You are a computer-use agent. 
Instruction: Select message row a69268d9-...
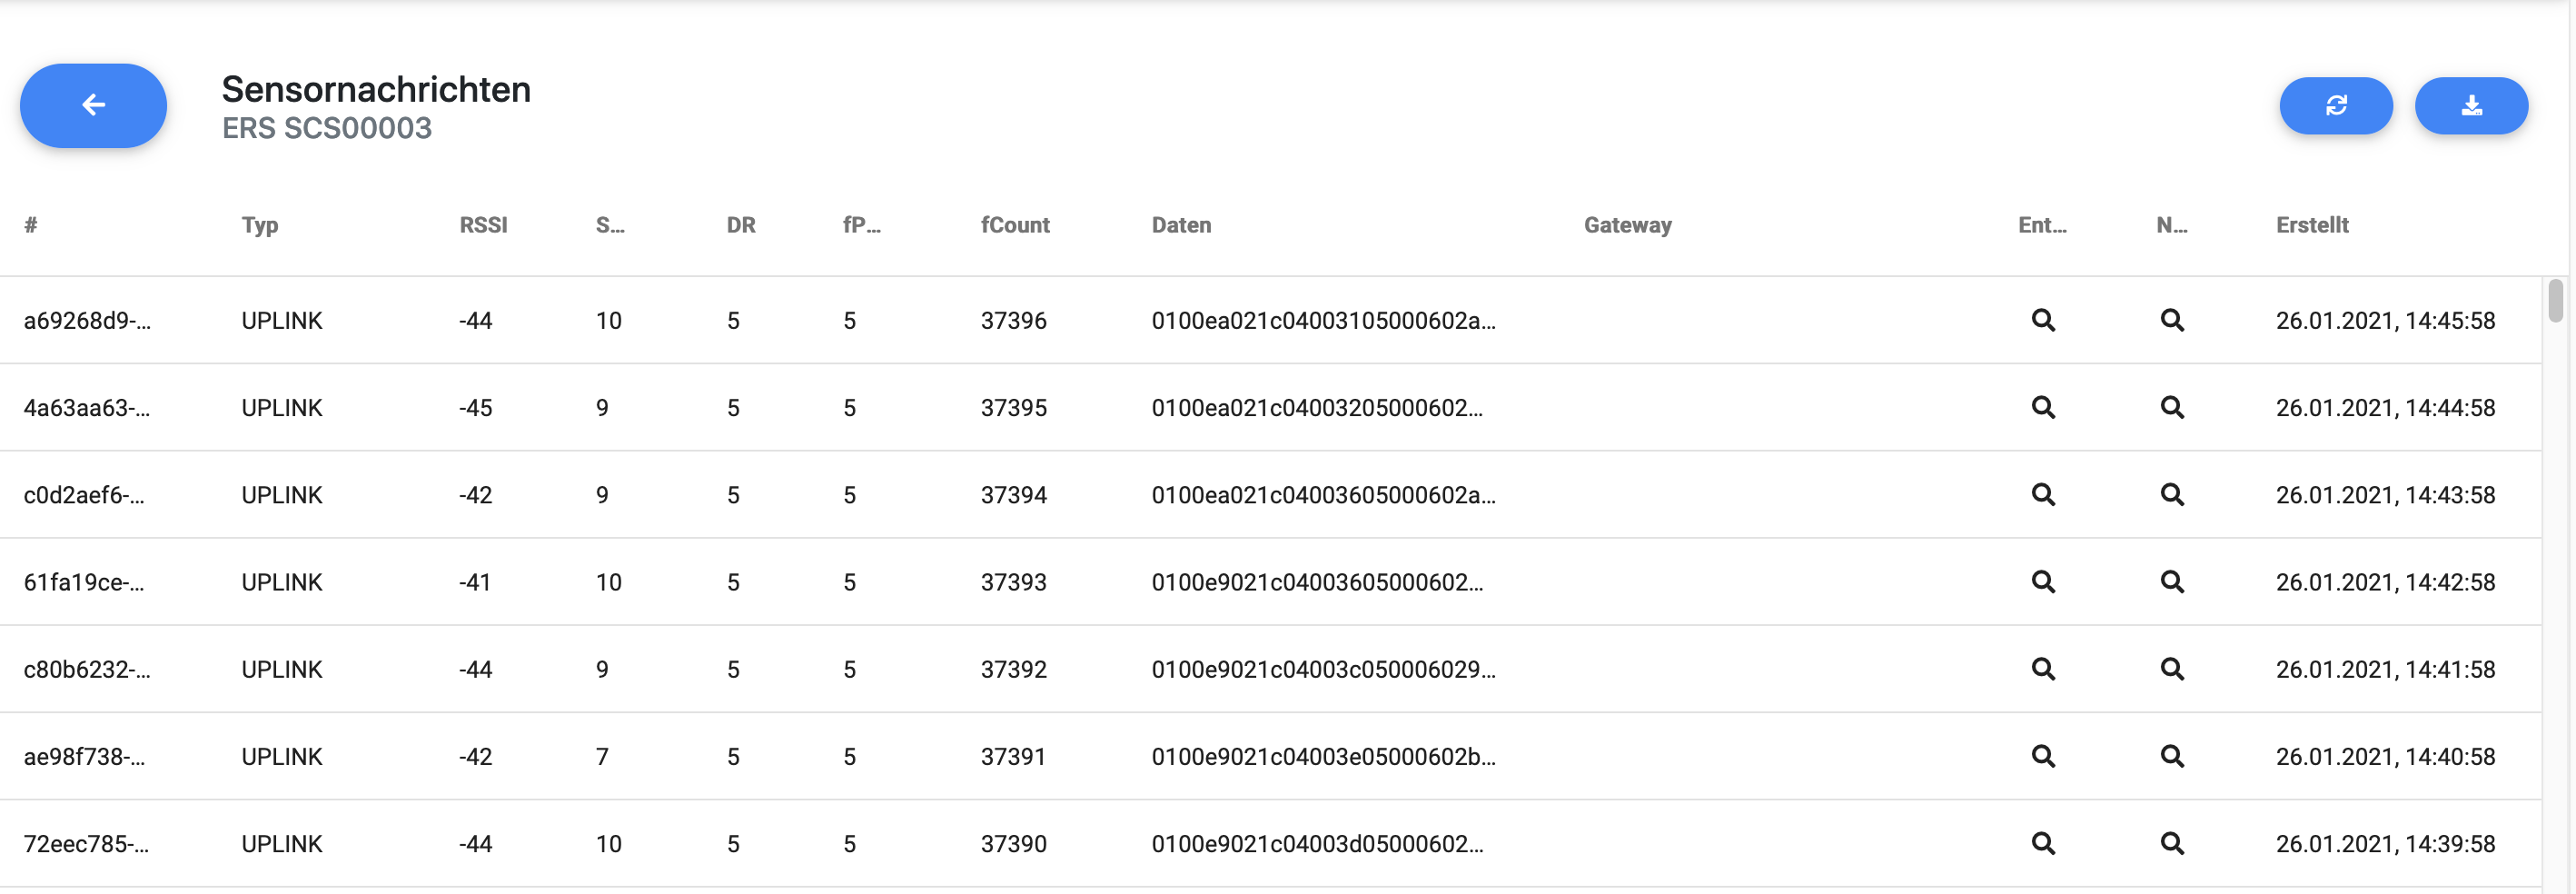point(87,321)
